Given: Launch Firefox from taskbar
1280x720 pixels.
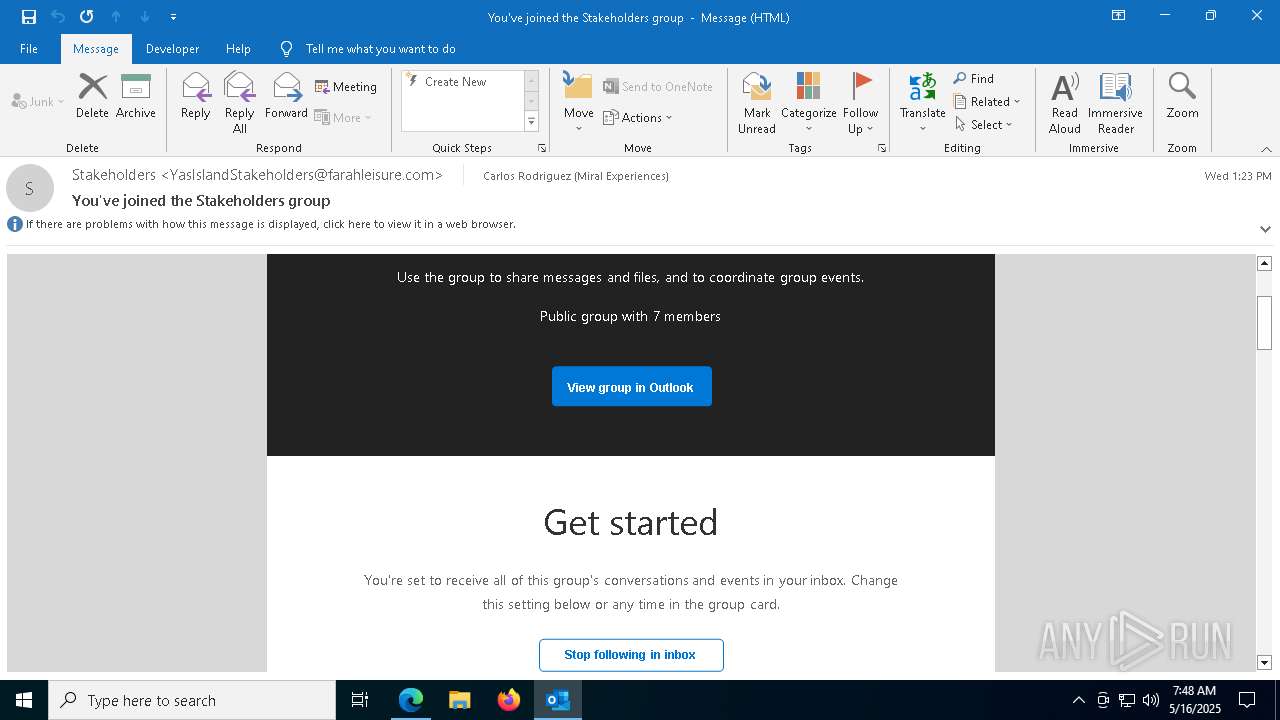Looking at the screenshot, I should point(509,700).
